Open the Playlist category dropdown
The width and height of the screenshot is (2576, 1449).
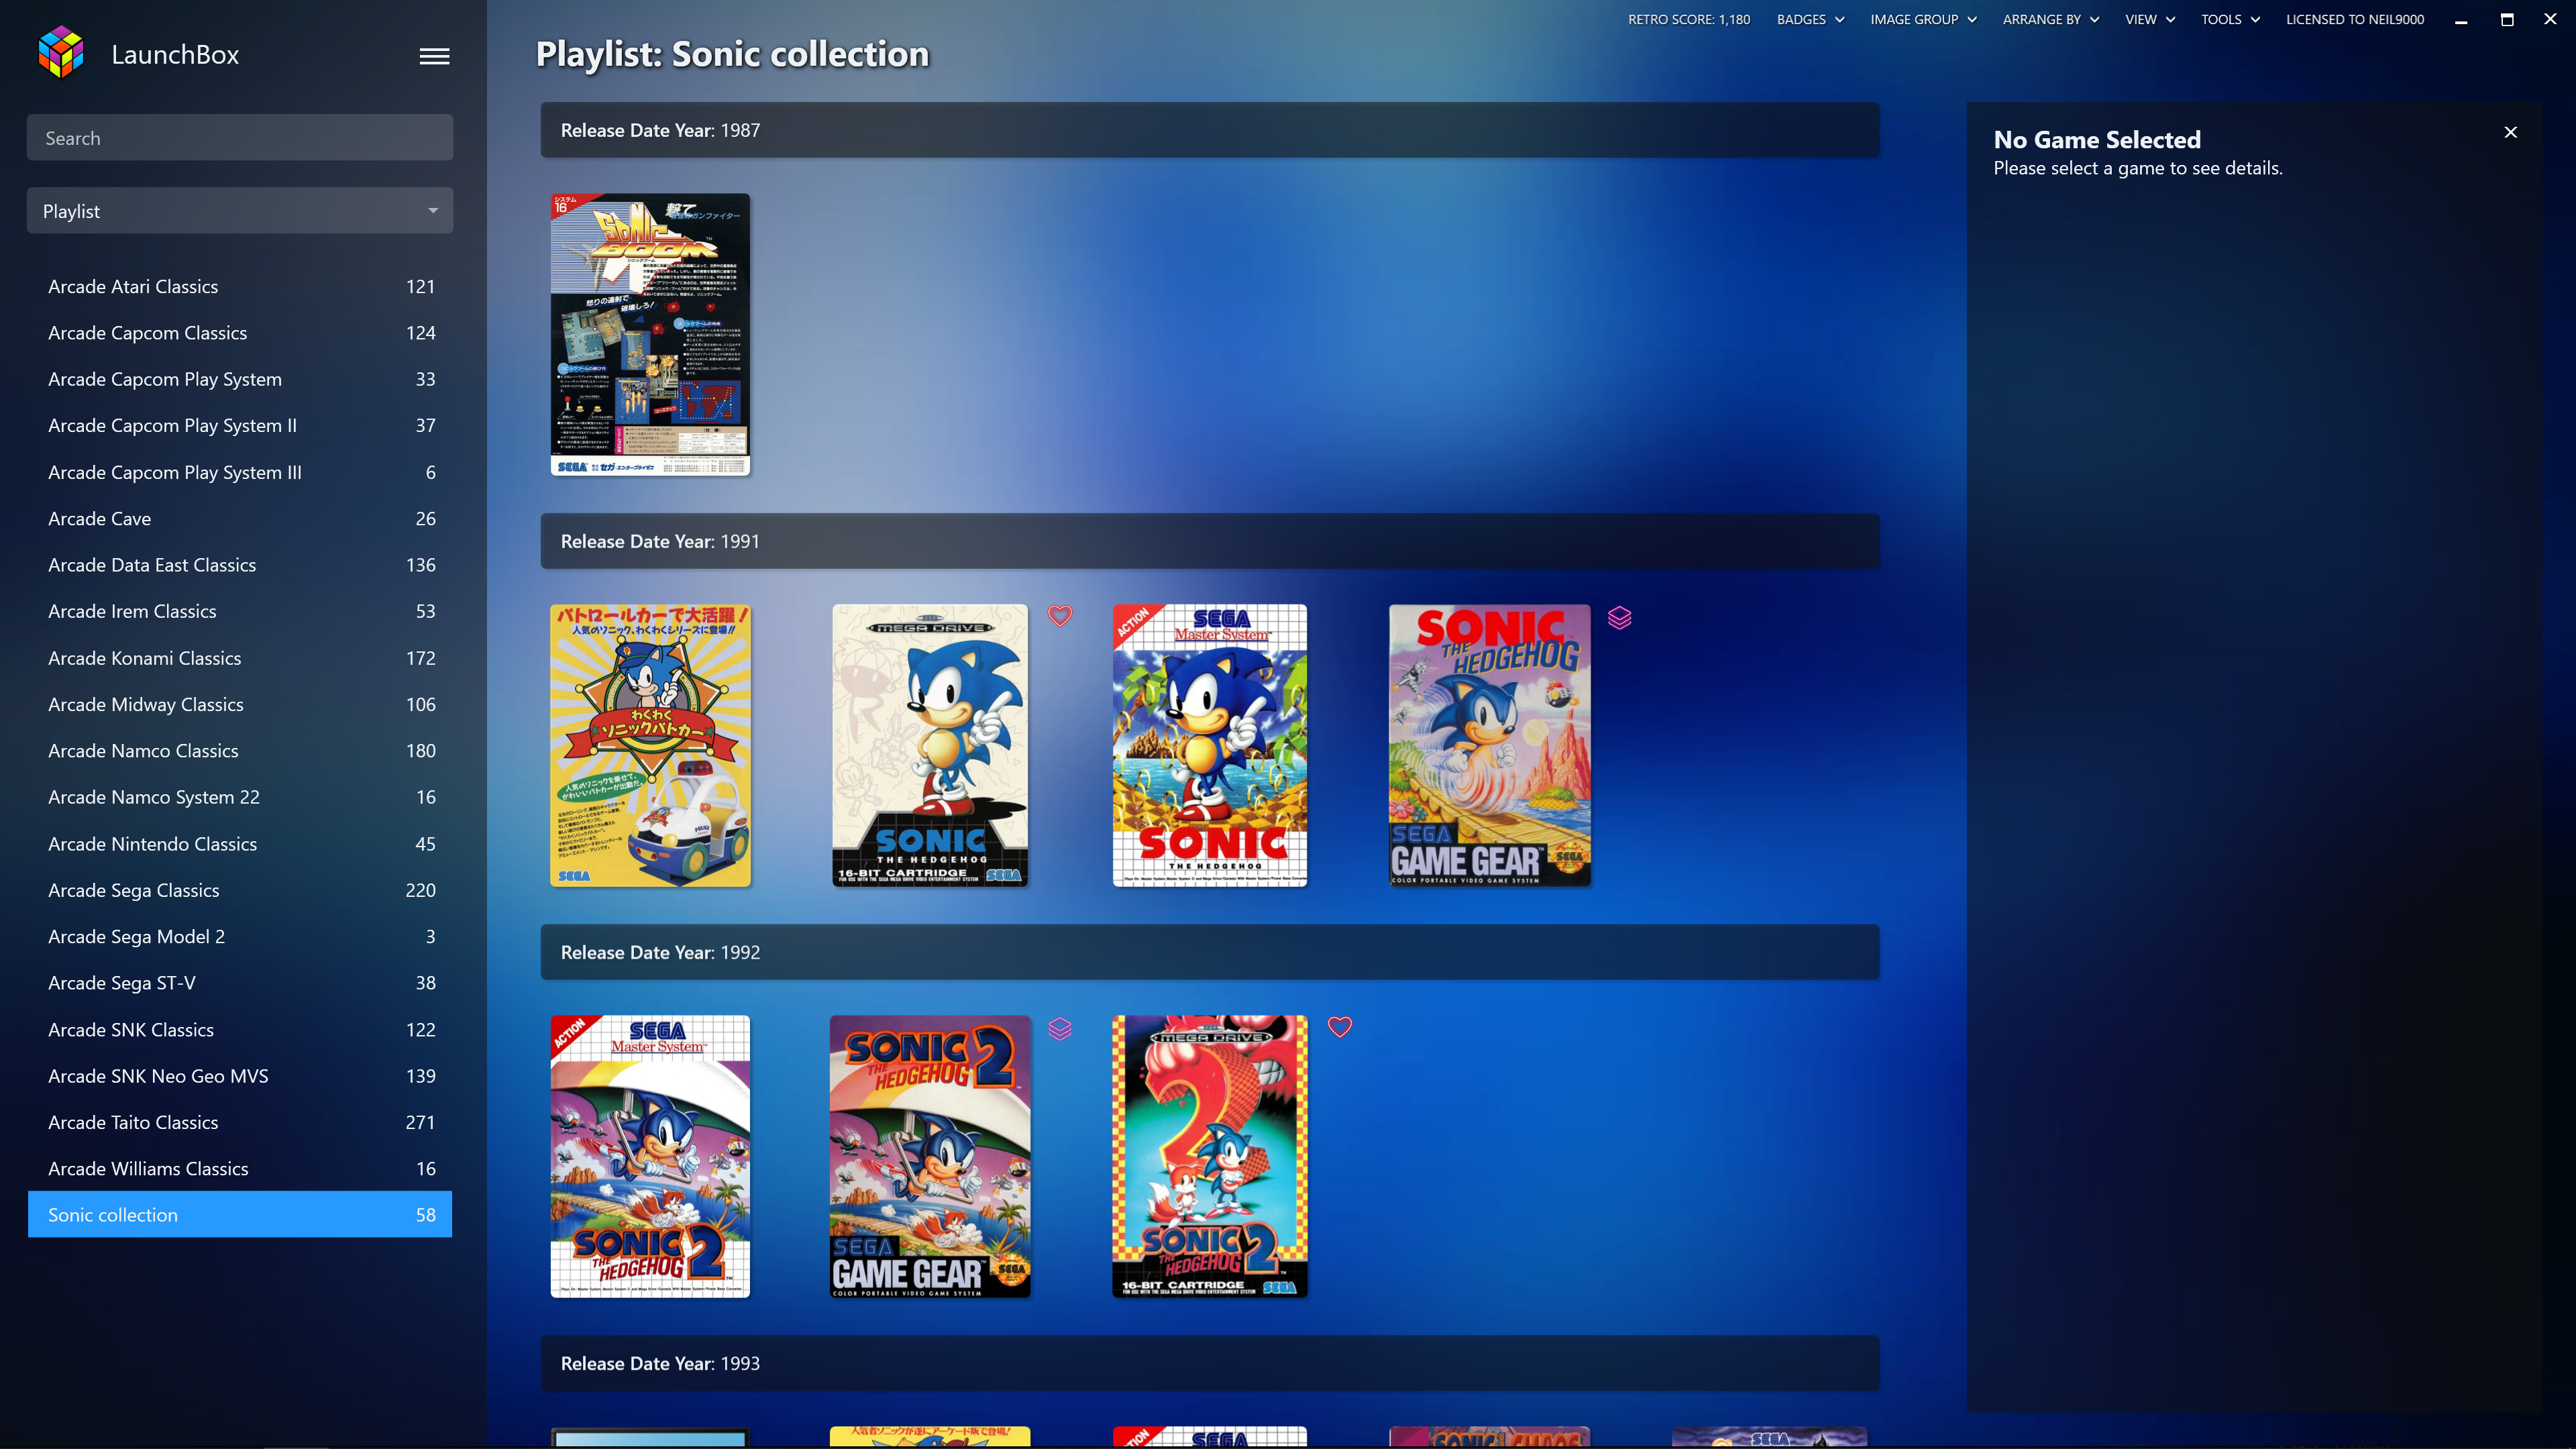pyautogui.click(x=240, y=211)
